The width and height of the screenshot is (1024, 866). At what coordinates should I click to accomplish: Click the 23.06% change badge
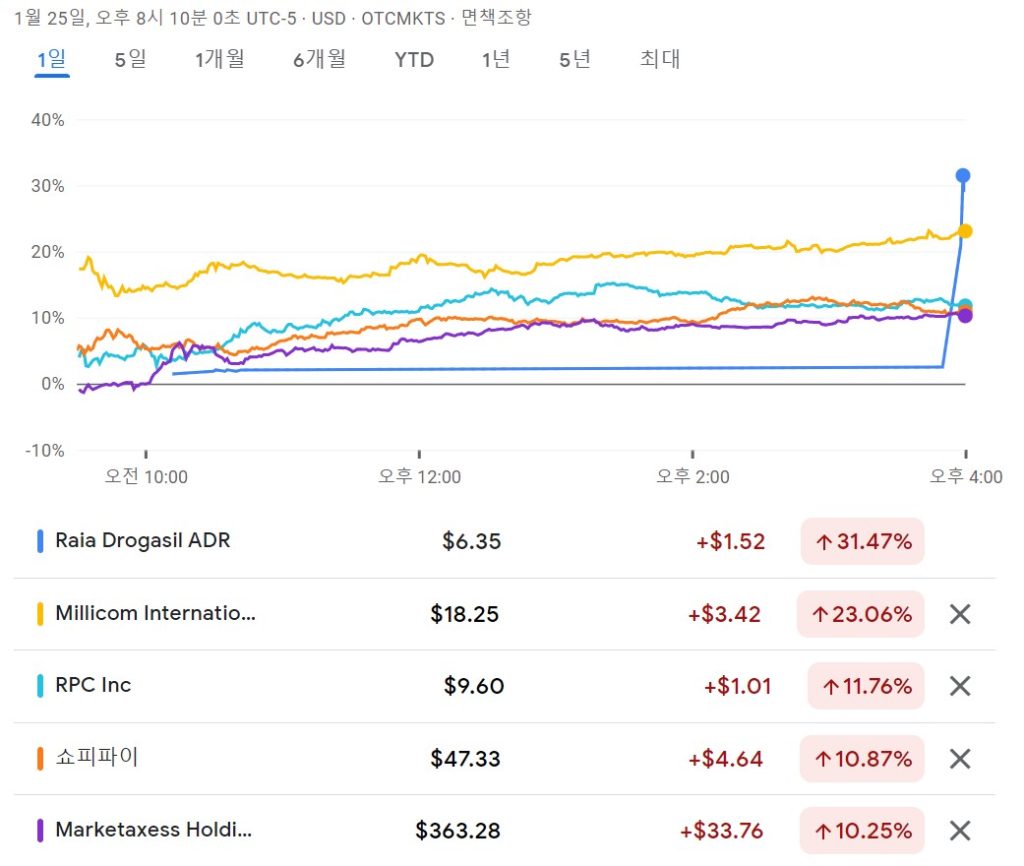click(x=860, y=614)
